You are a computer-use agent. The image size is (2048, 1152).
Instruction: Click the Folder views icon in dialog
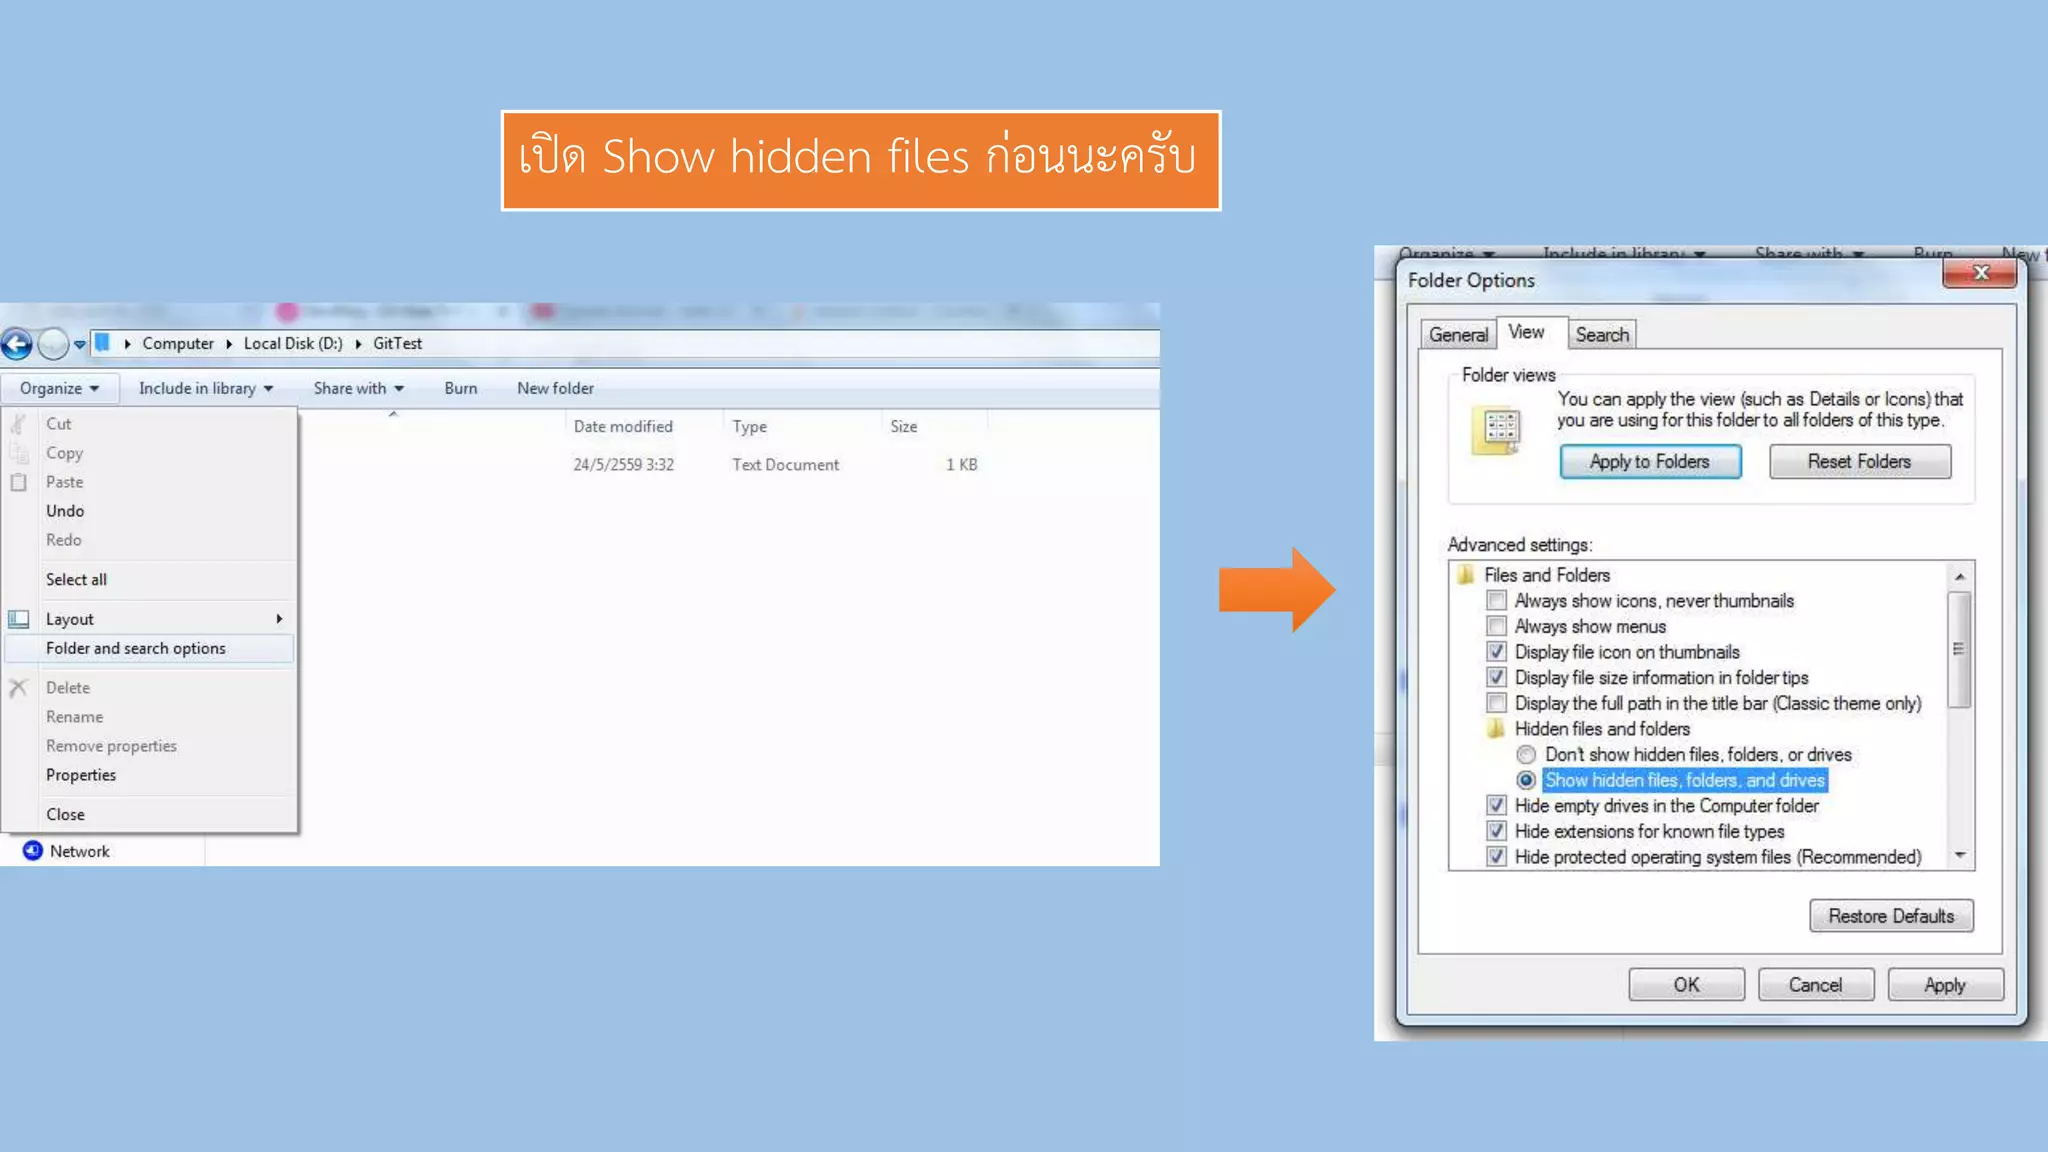(x=1497, y=431)
